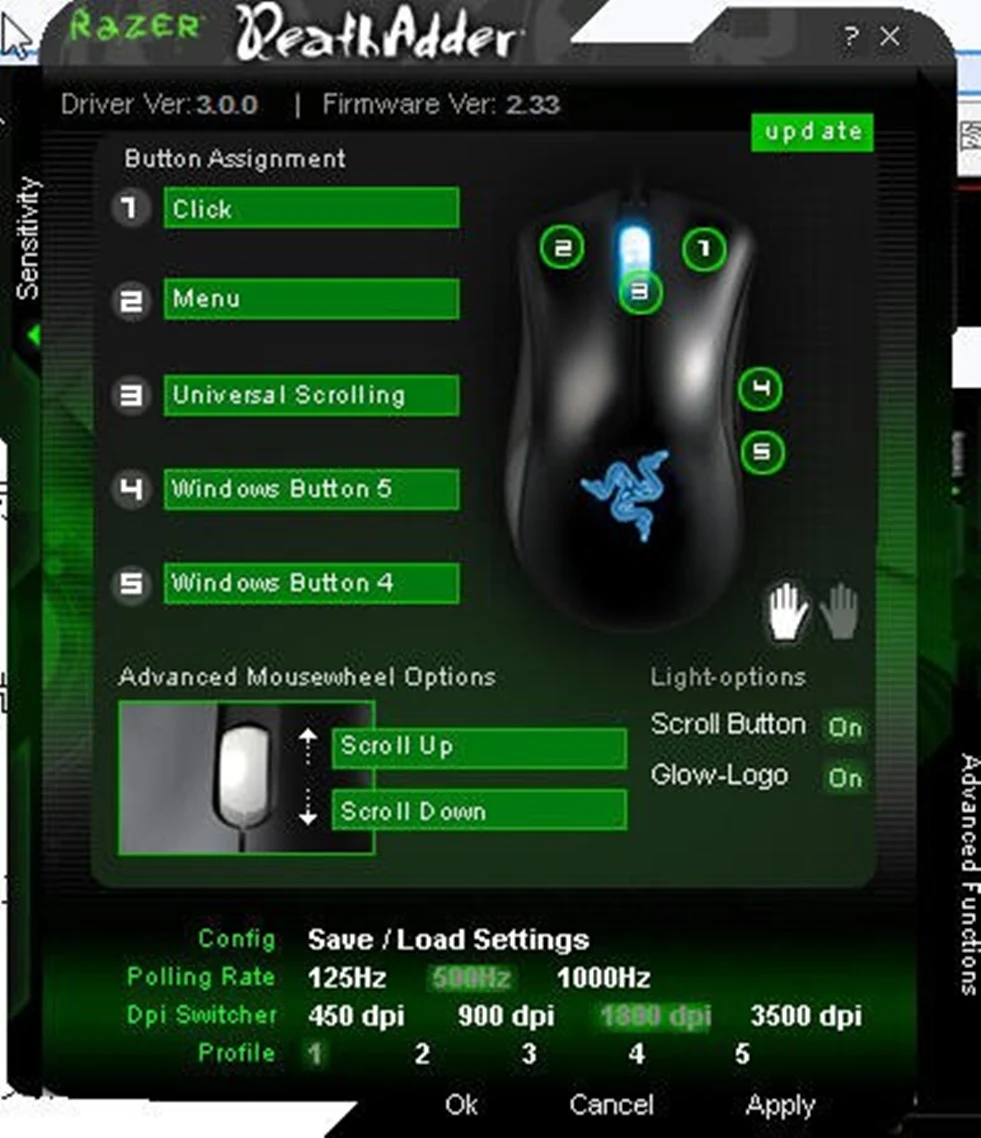The height and width of the screenshot is (1138, 981).
Task: Open Windows Button 4 assignment dropdown
Action: click(311, 584)
